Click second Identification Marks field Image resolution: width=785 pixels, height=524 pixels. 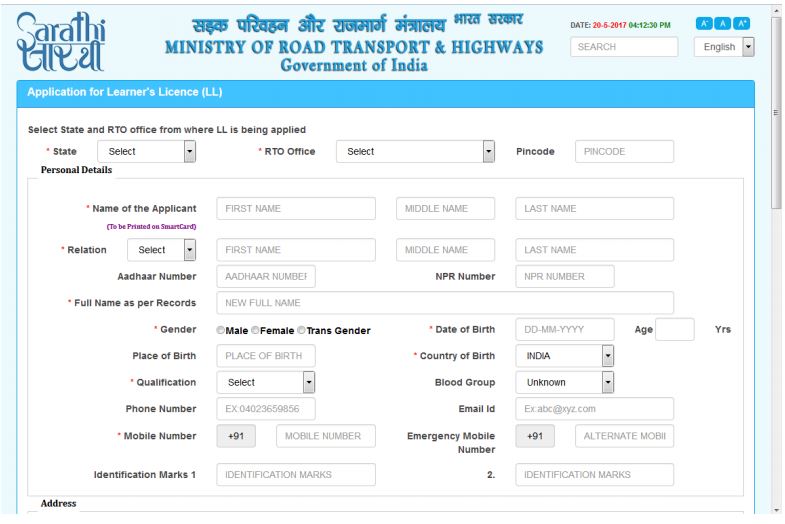tap(594, 475)
